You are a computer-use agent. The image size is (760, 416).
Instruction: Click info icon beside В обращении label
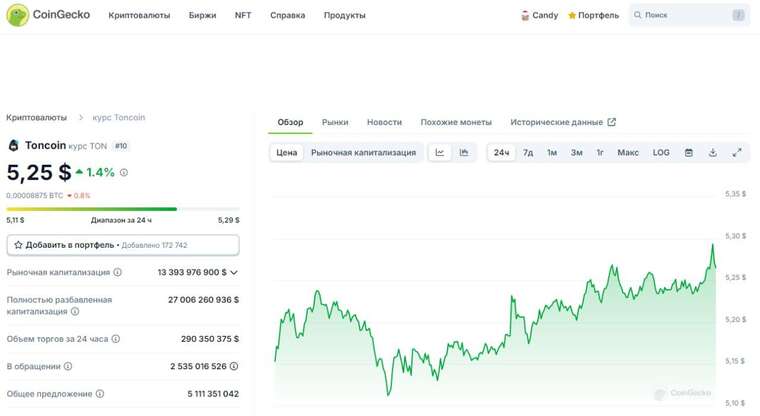pyautogui.click(x=68, y=367)
